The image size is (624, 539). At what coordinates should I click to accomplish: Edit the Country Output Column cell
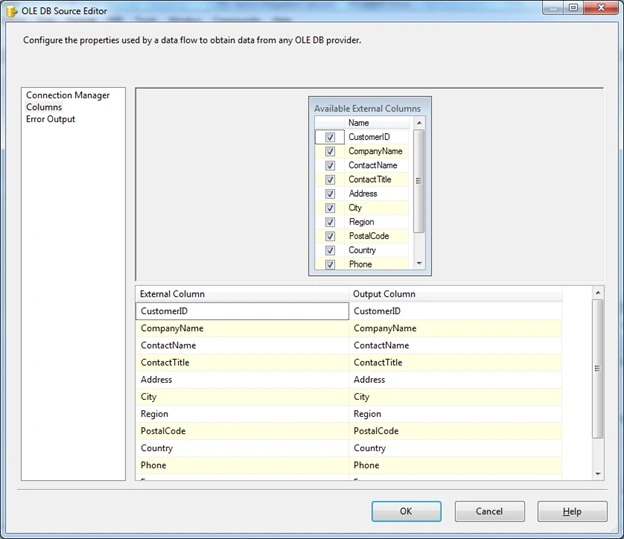[x=455, y=448]
